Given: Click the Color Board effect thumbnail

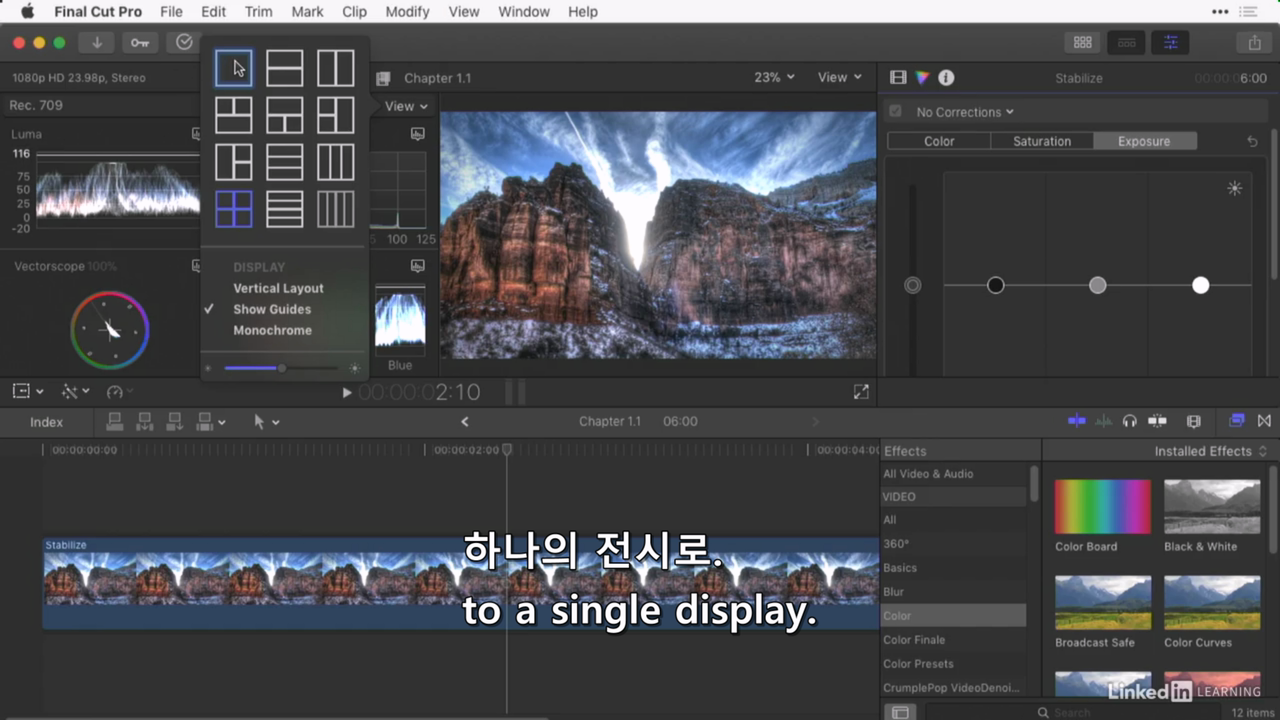Looking at the screenshot, I should click(x=1103, y=506).
